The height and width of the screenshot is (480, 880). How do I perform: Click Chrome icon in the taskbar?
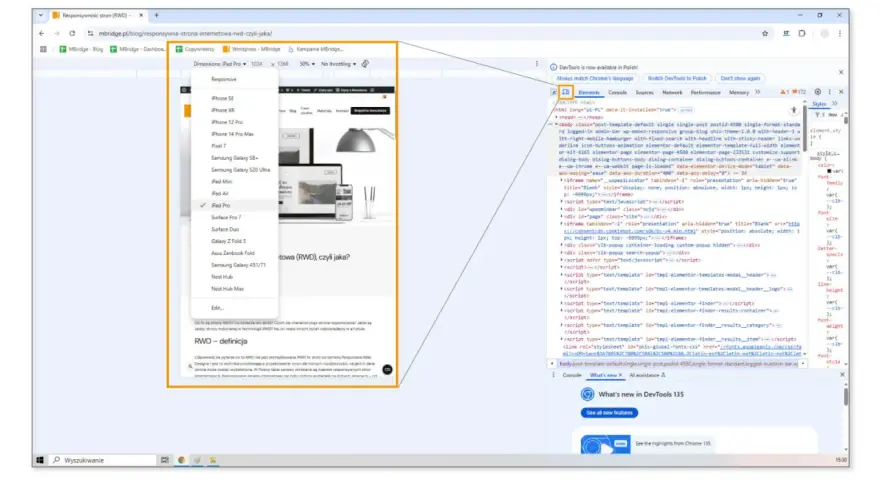pyautogui.click(x=181, y=460)
